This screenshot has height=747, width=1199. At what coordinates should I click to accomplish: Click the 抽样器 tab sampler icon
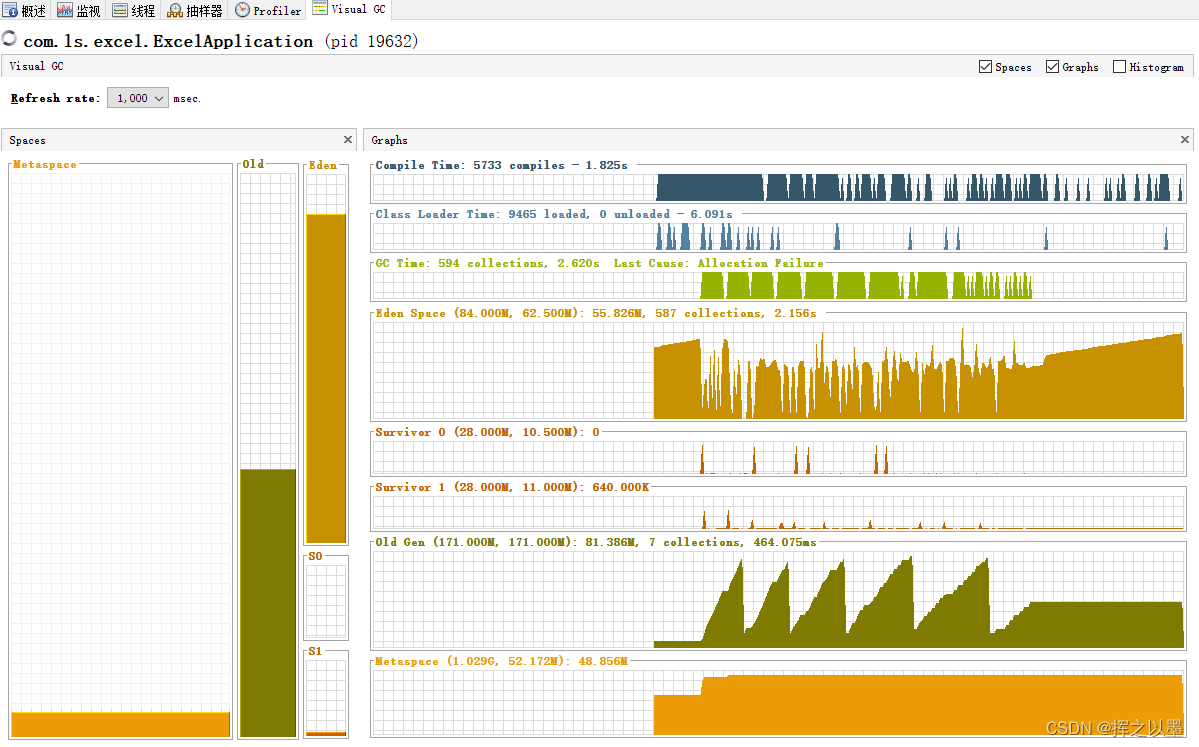[x=175, y=10]
